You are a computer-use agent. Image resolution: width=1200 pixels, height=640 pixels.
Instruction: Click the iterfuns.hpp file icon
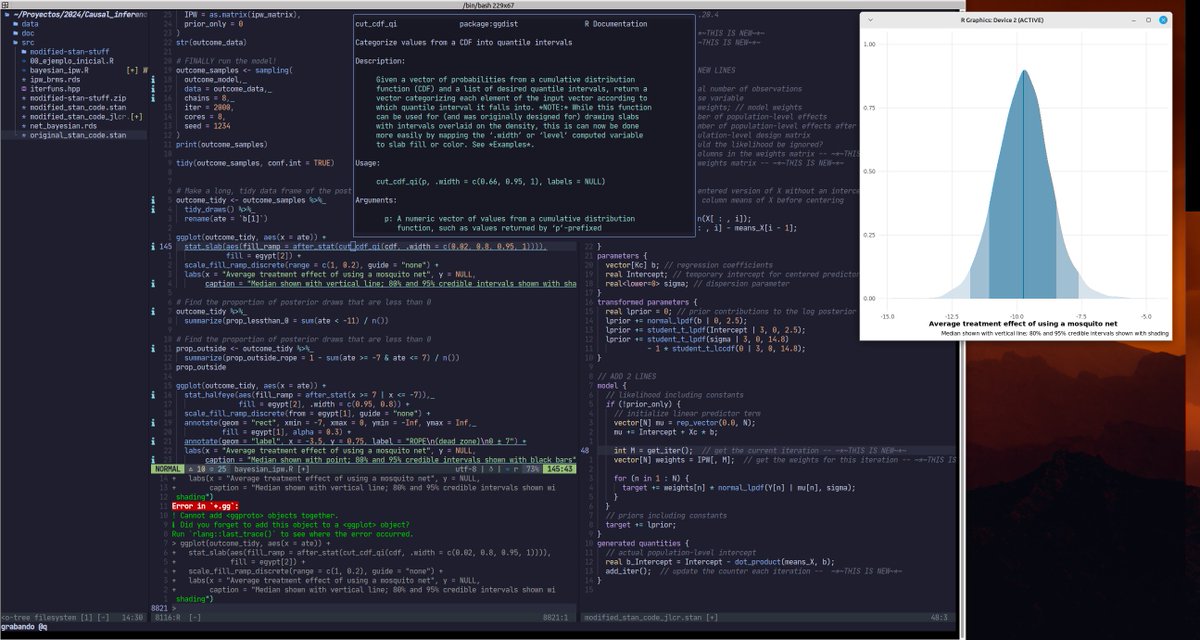25,90
